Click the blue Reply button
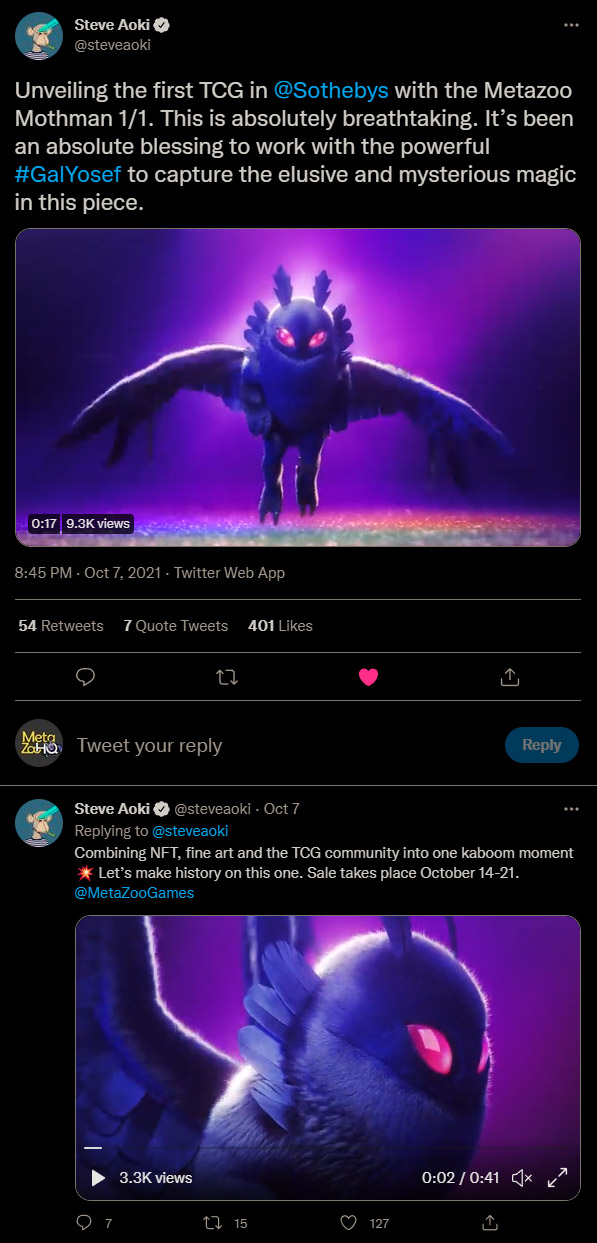Screen dimensions: 597x1243 [x=542, y=745]
